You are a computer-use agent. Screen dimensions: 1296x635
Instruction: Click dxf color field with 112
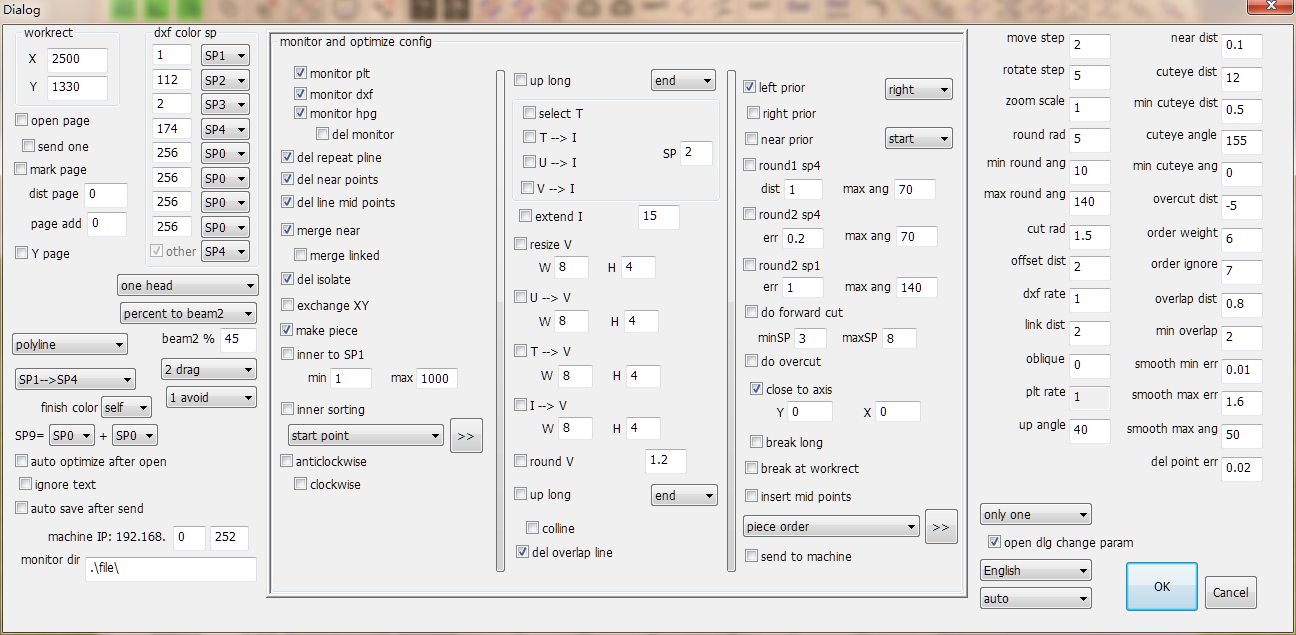coord(172,79)
